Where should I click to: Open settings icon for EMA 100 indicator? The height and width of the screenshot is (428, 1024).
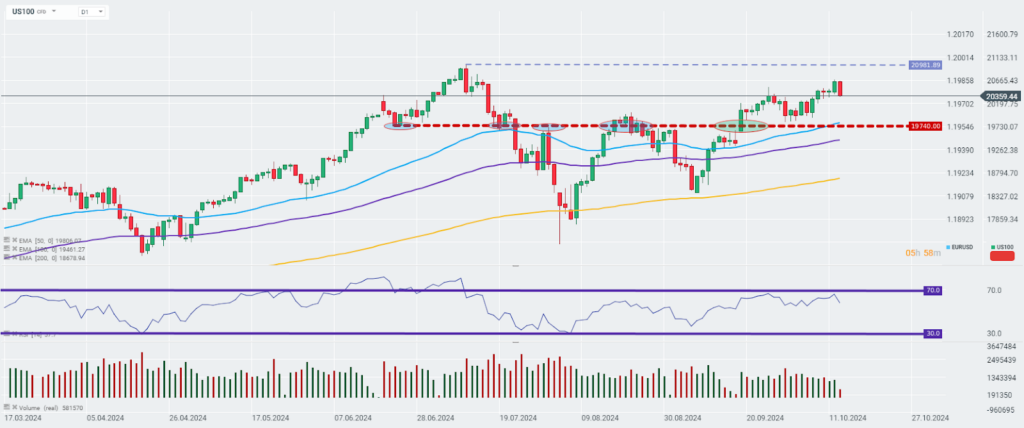point(6,249)
